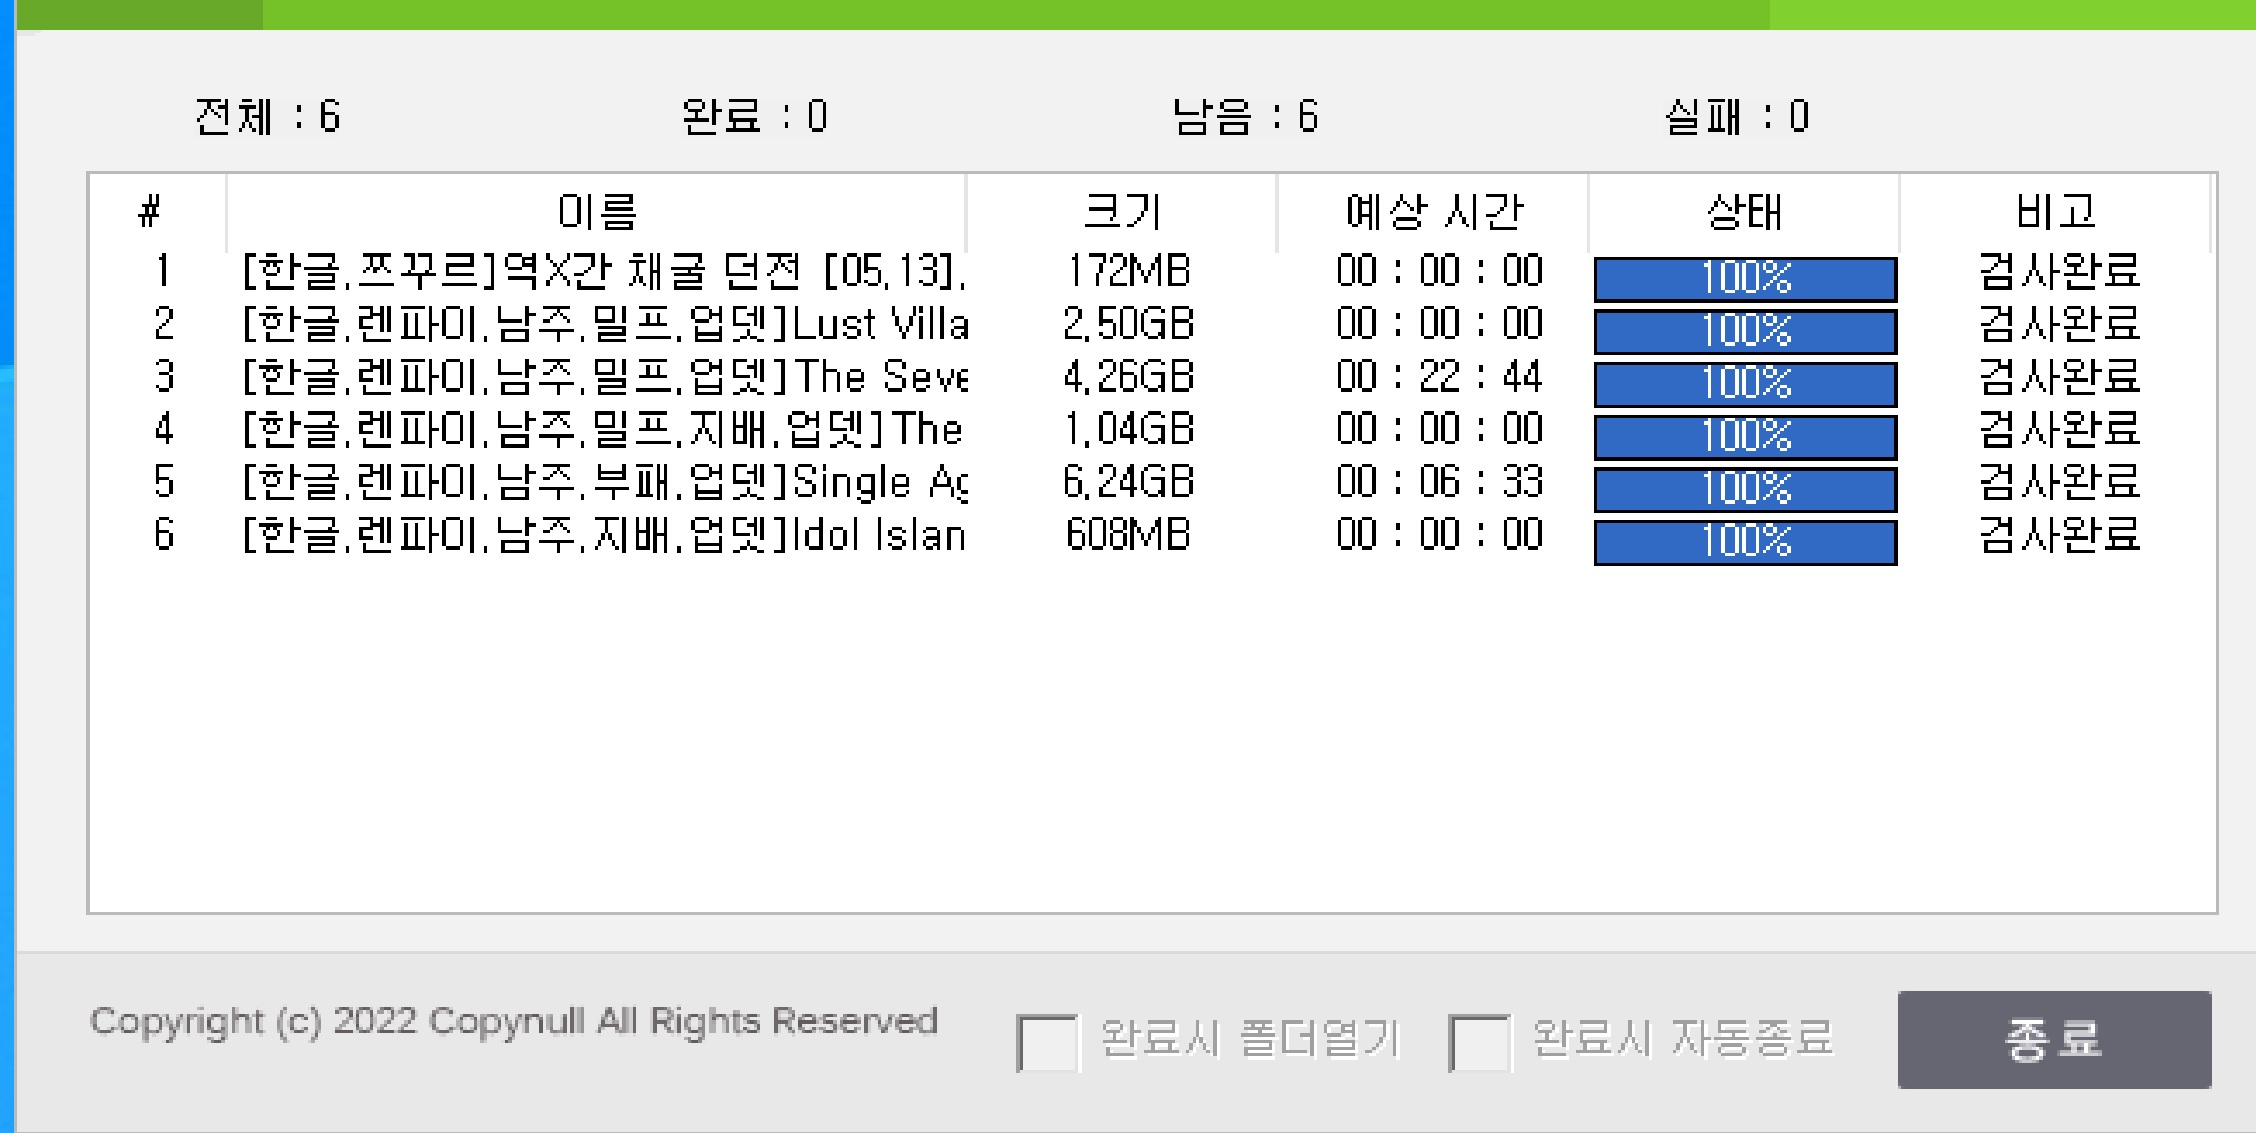Click the 예상 시간 column header

(x=1433, y=212)
